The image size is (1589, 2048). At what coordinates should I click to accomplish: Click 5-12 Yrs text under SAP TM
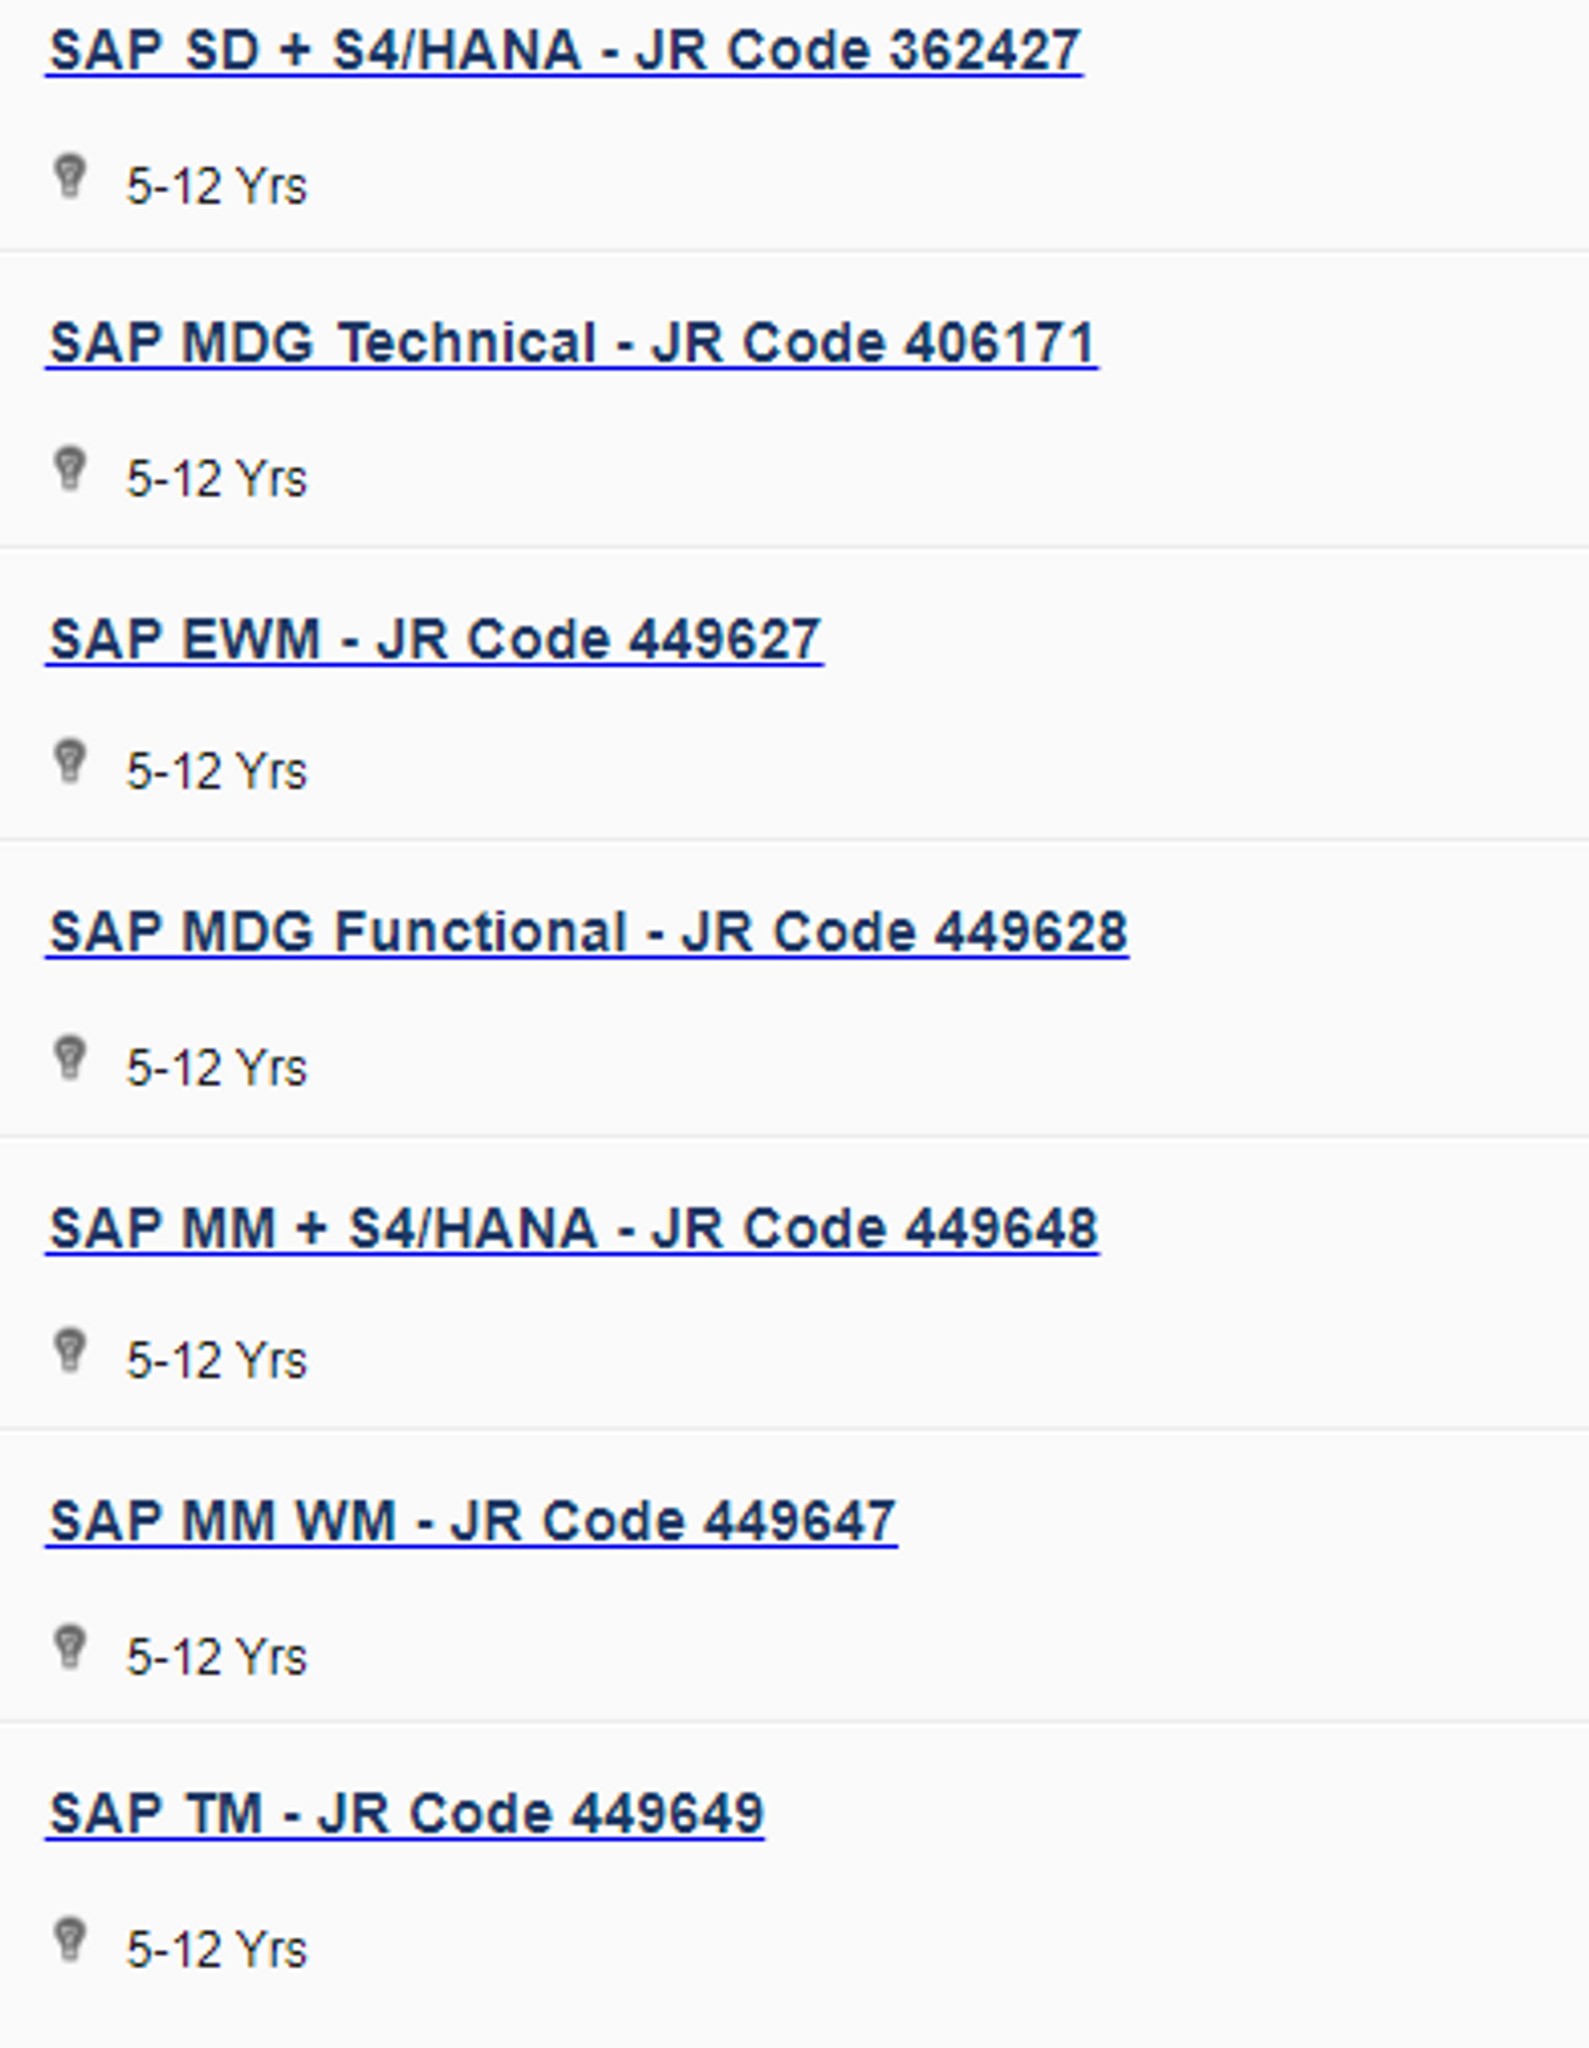coord(216,1950)
